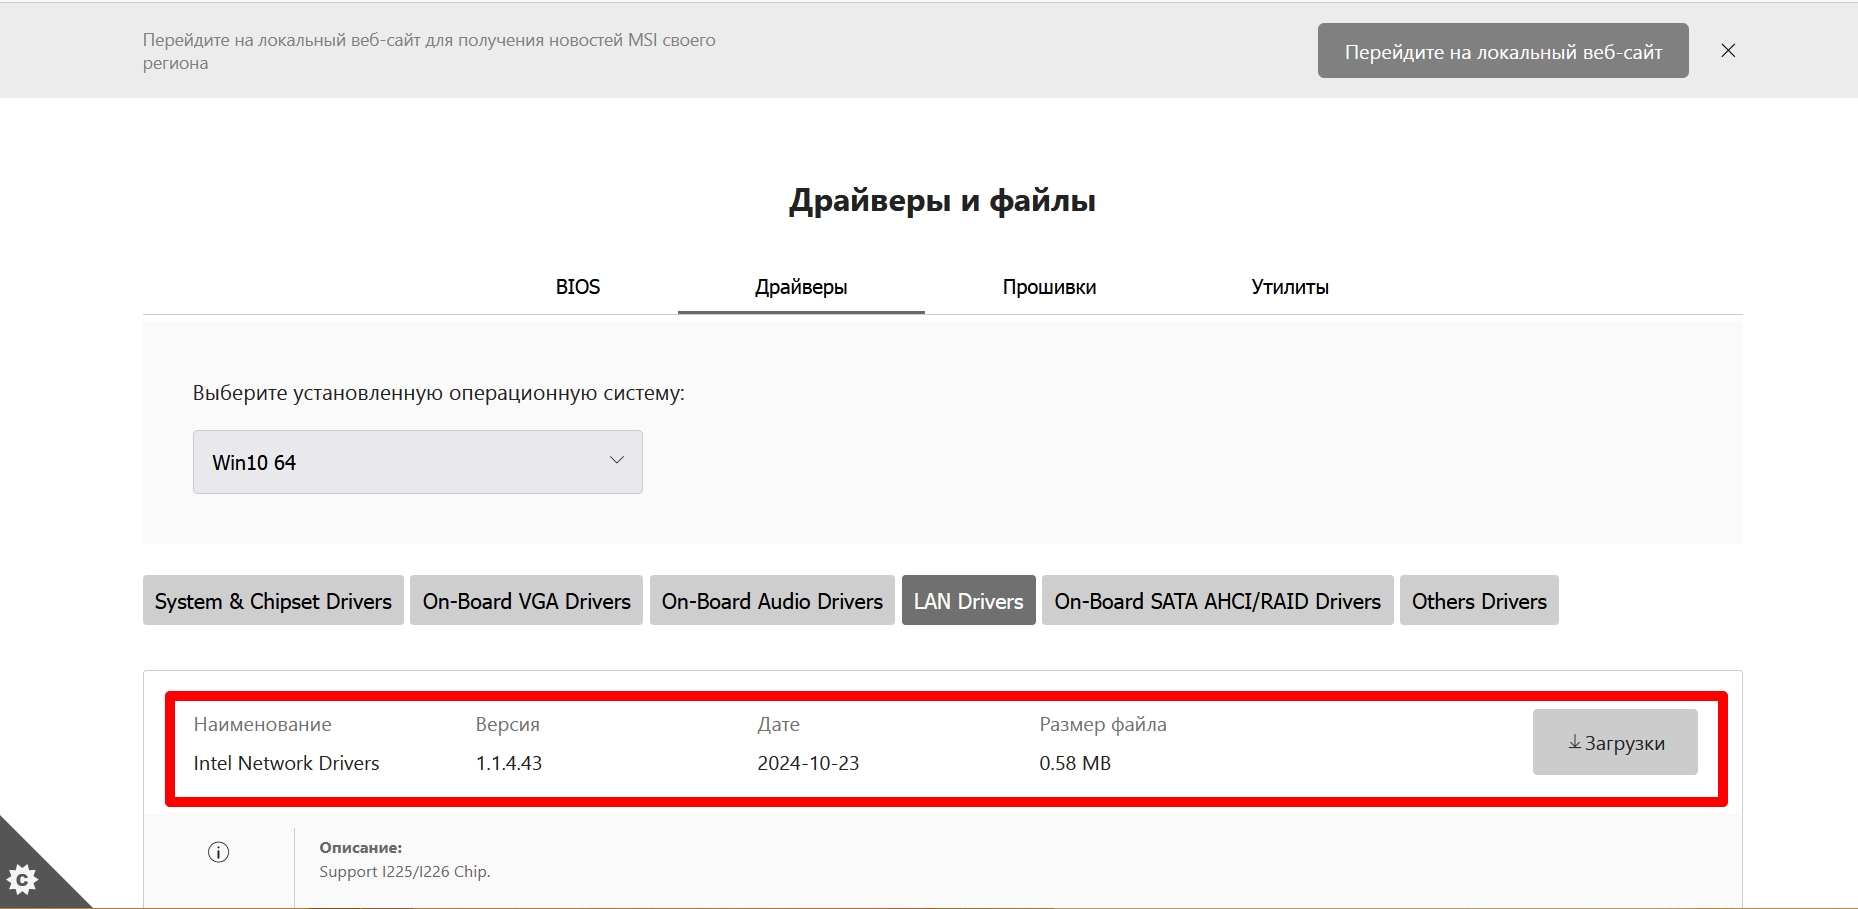Screen dimensions: 1858x909
Task: Download Intel Network Drivers via Загрузки
Action: (x=1615, y=742)
